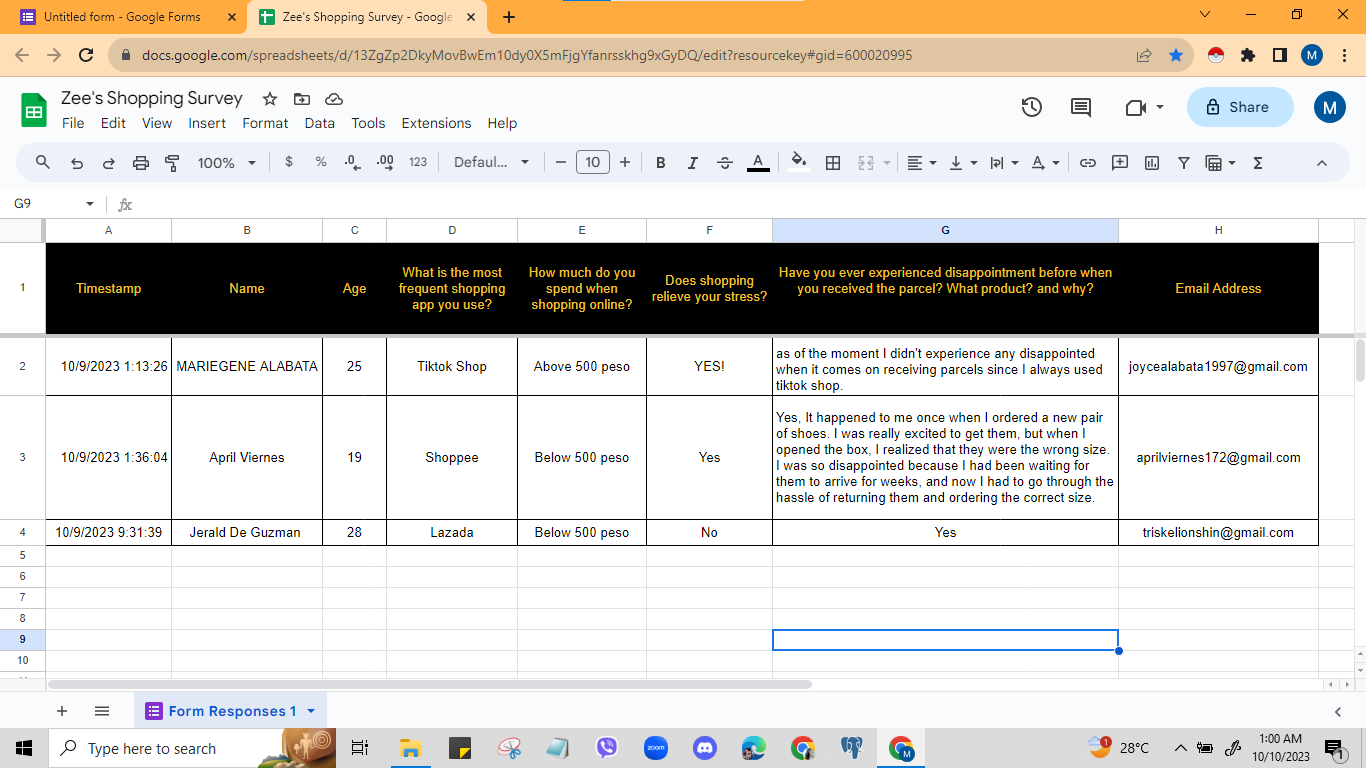This screenshot has height=768, width=1366.
Task: Toggle italic formatting in the toolbar
Action: coord(692,162)
